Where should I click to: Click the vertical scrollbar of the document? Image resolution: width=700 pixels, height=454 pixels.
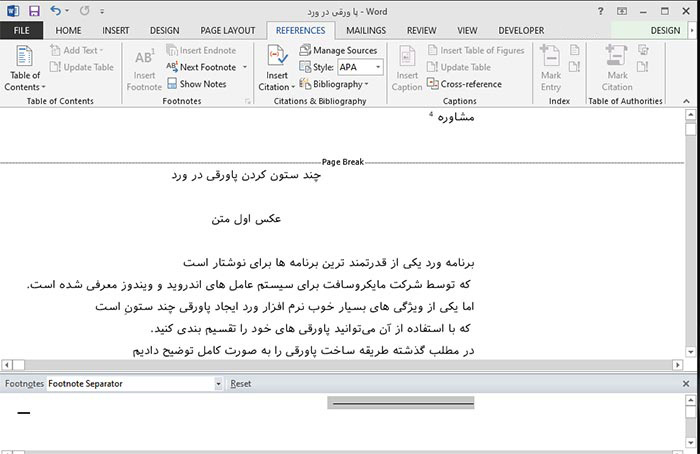click(x=691, y=240)
